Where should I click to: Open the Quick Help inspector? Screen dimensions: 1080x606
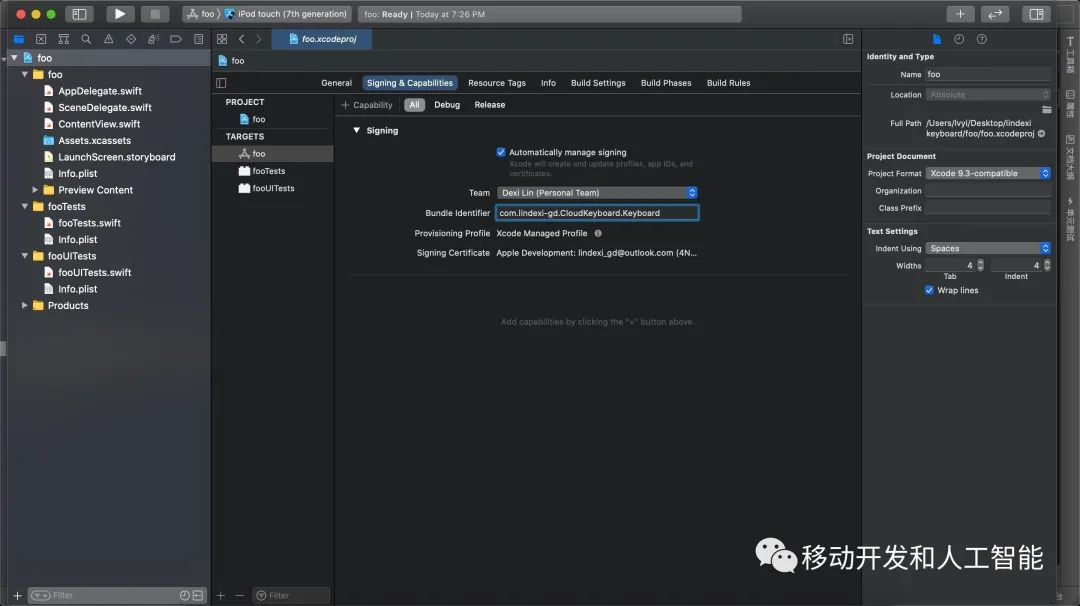tap(982, 39)
